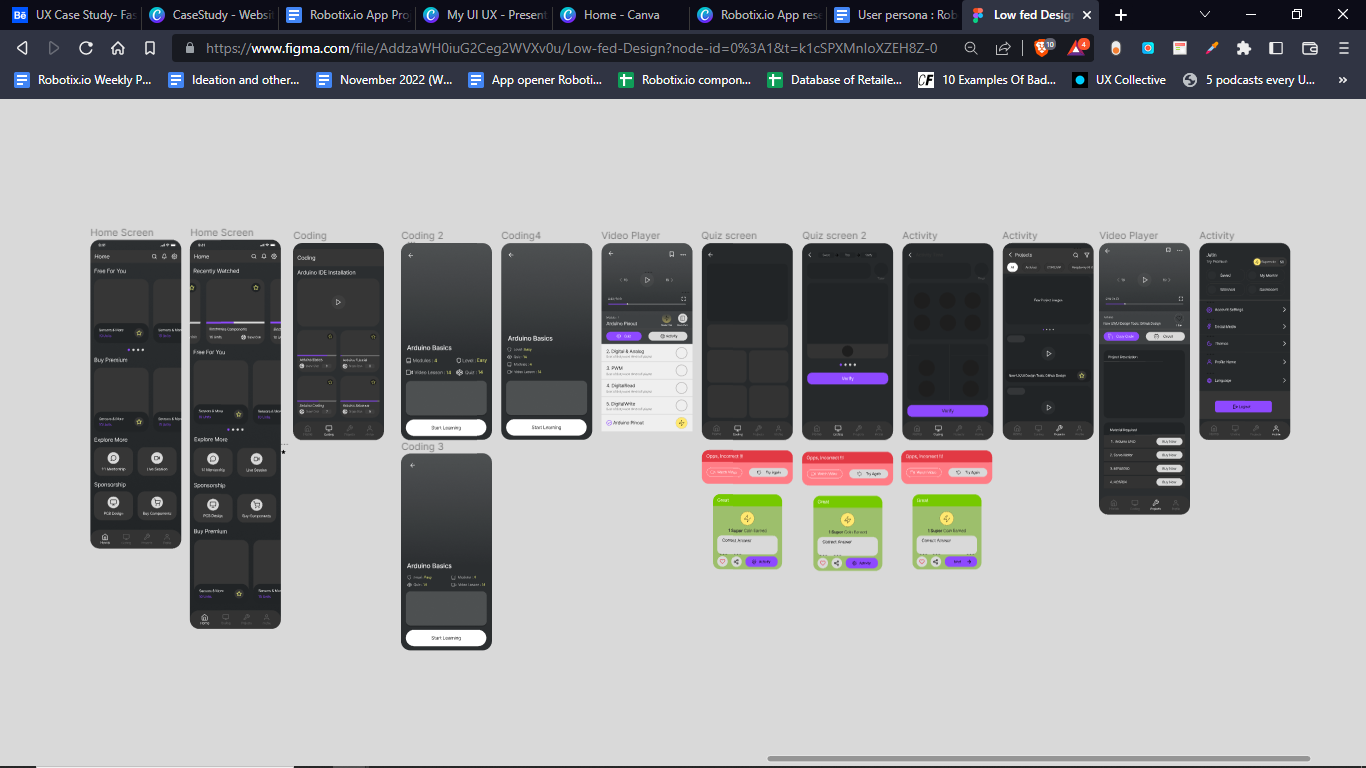Open Robotix.io Weekly P... bookmark
1366x768 pixels.
(83, 80)
